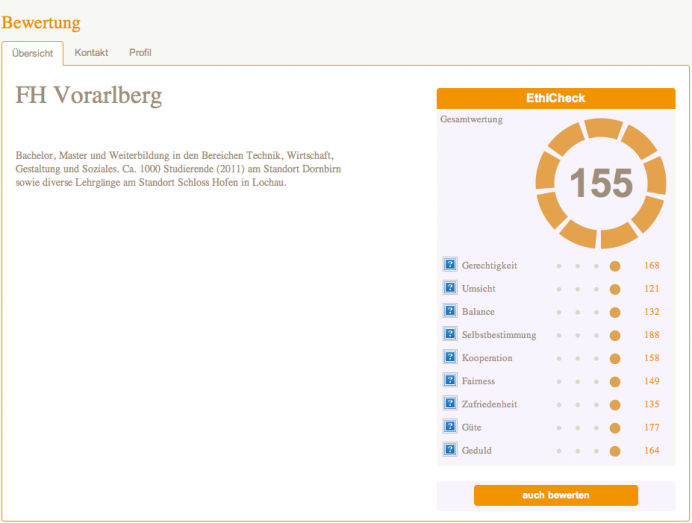The width and height of the screenshot is (692, 523).
Task: Click the Fairness score 149
Action: pyautogui.click(x=651, y=381)
